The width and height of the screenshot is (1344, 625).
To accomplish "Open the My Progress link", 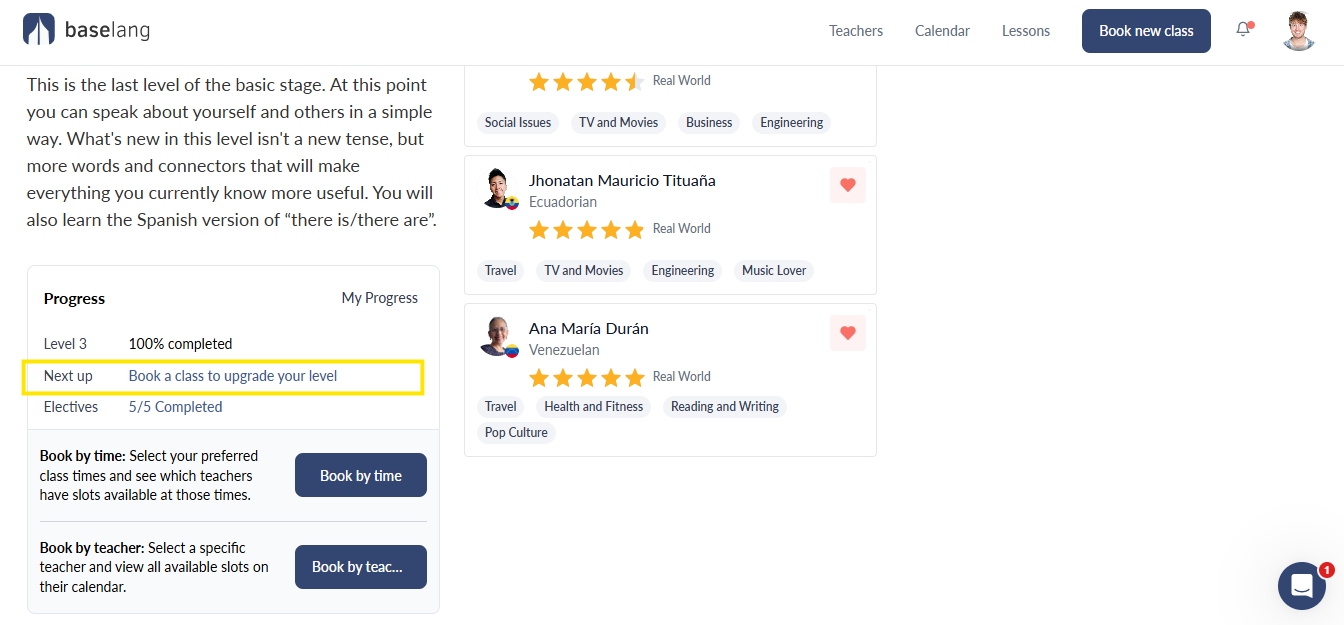I will pos(380,298).
